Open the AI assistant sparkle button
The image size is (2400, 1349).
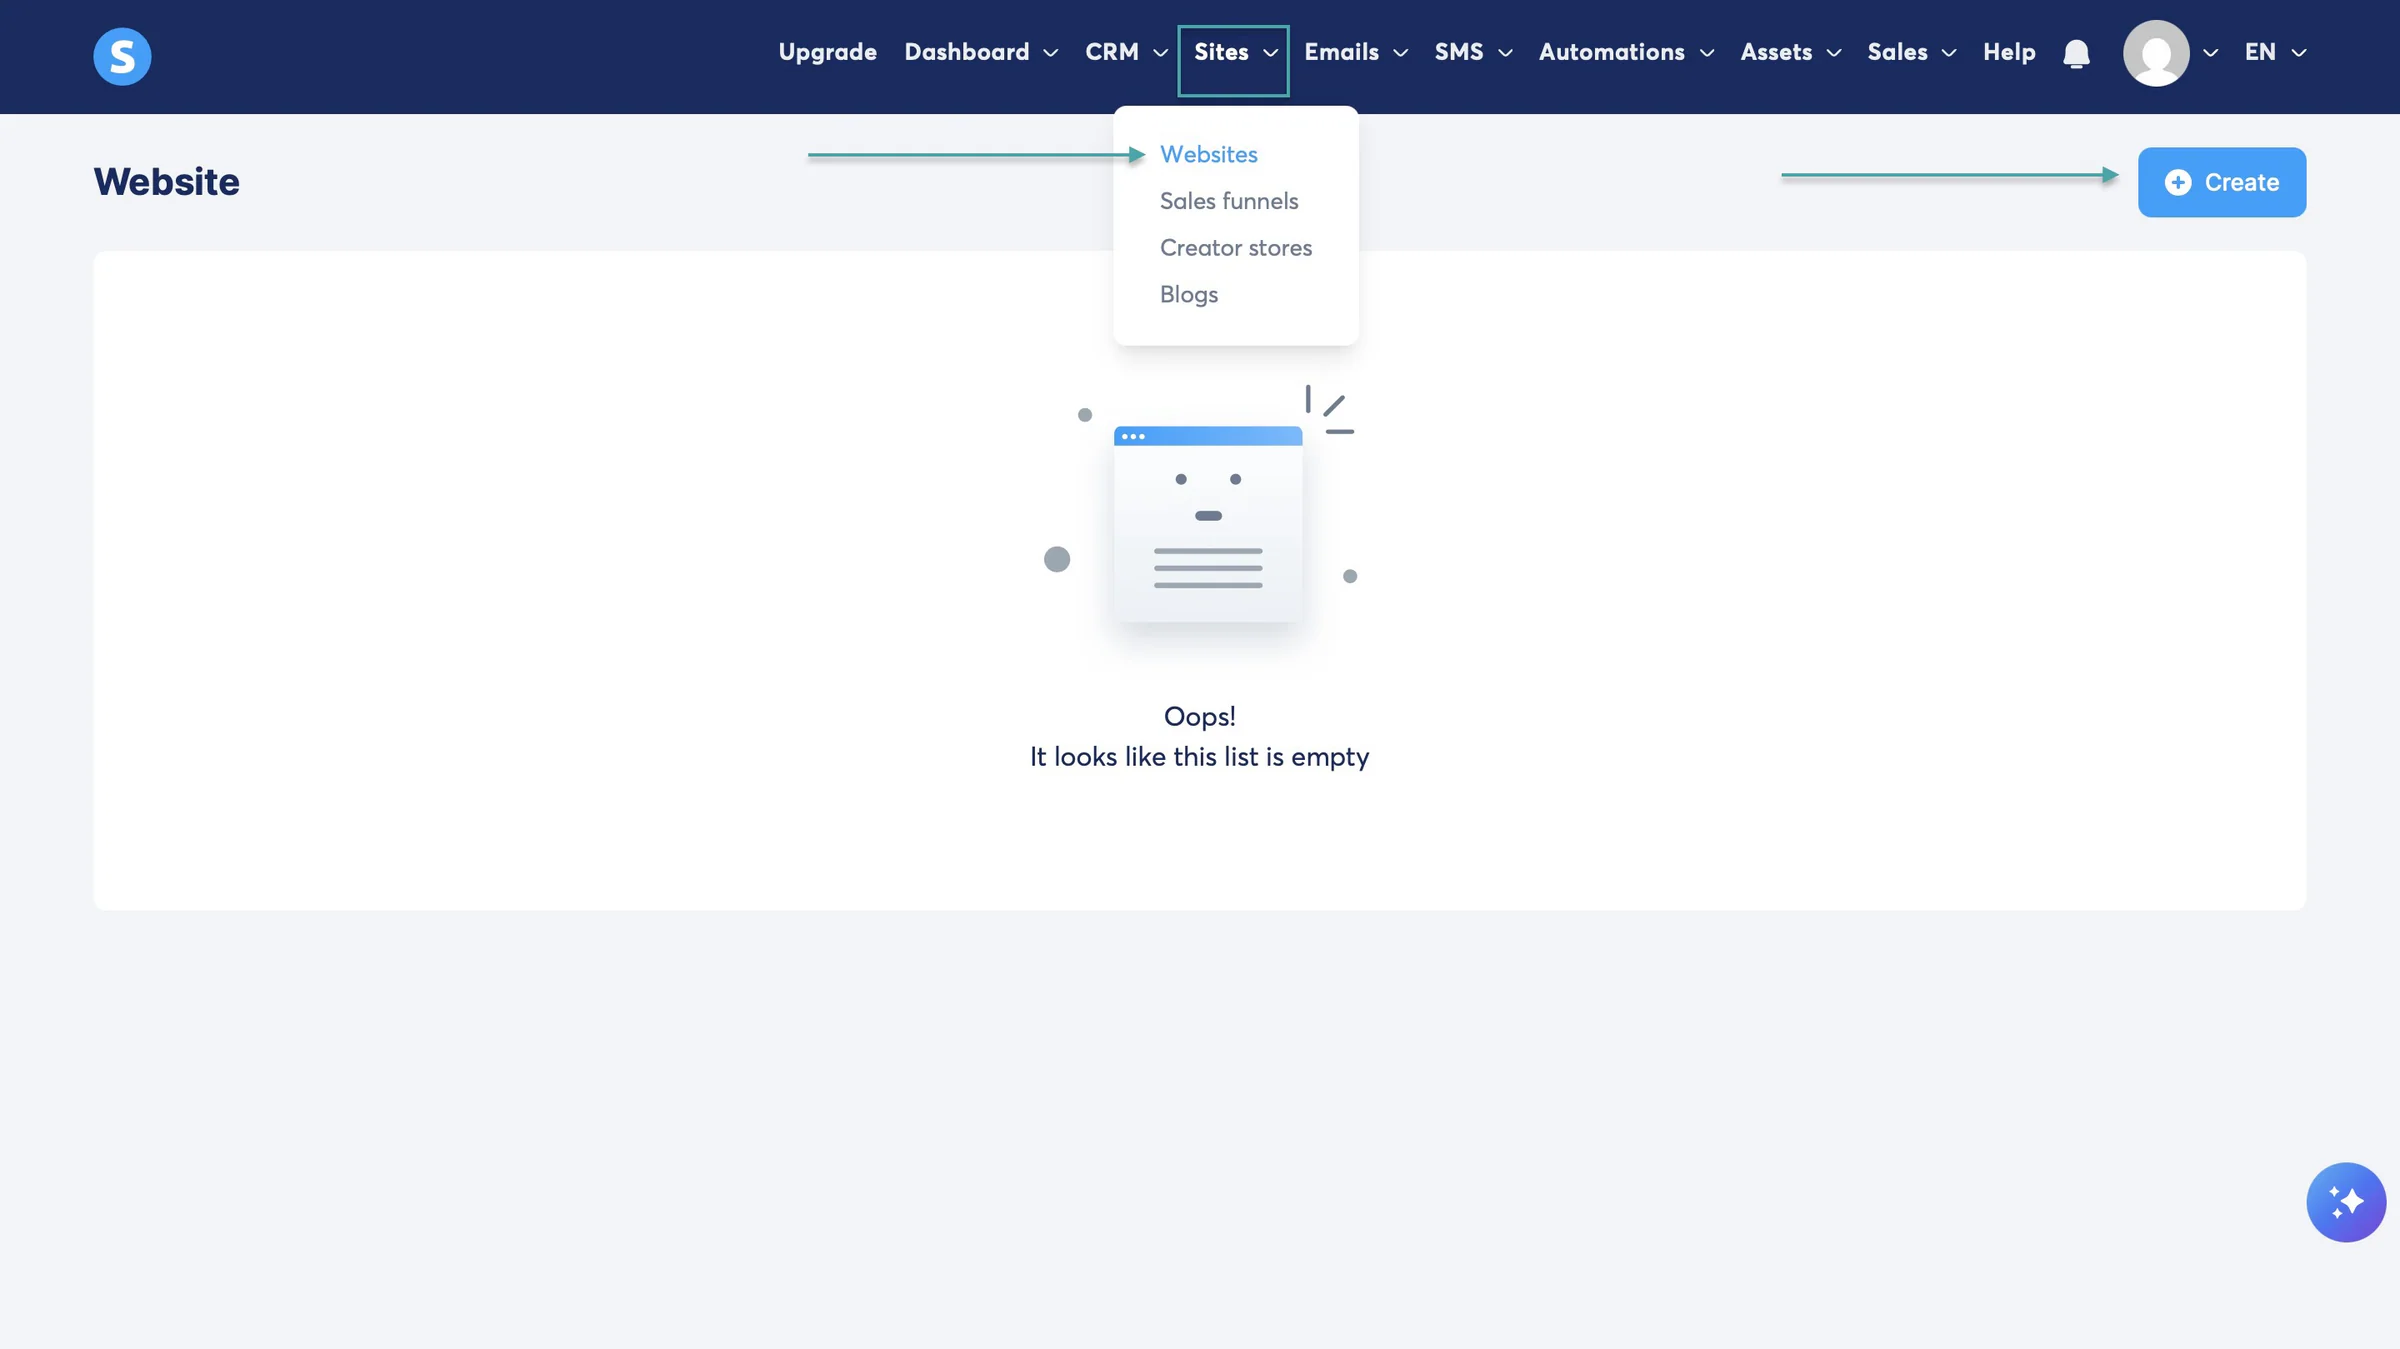tap(2345, 1202)
